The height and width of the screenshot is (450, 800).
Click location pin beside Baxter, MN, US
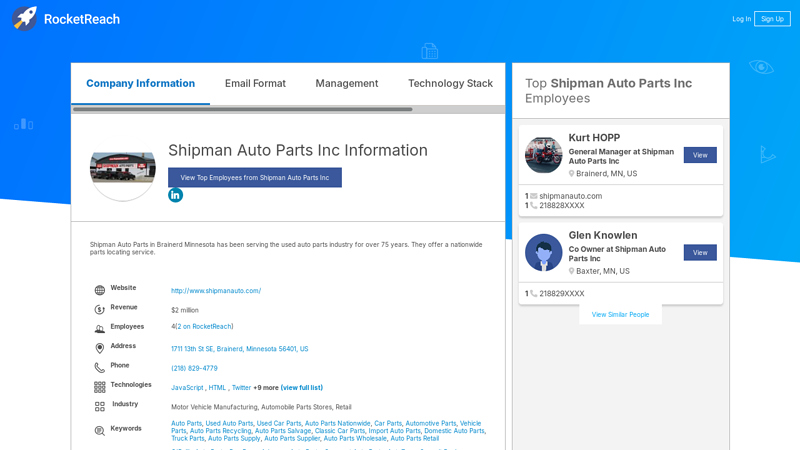(x=571, y=271)
